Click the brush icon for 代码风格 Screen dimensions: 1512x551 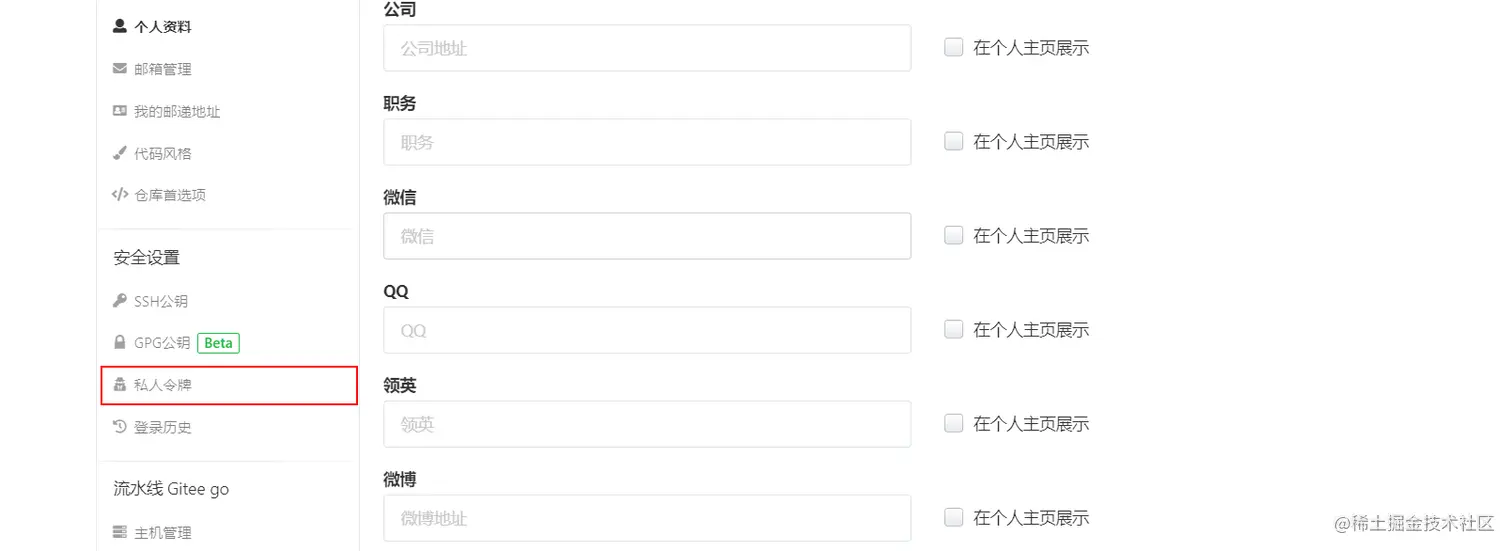120,153
